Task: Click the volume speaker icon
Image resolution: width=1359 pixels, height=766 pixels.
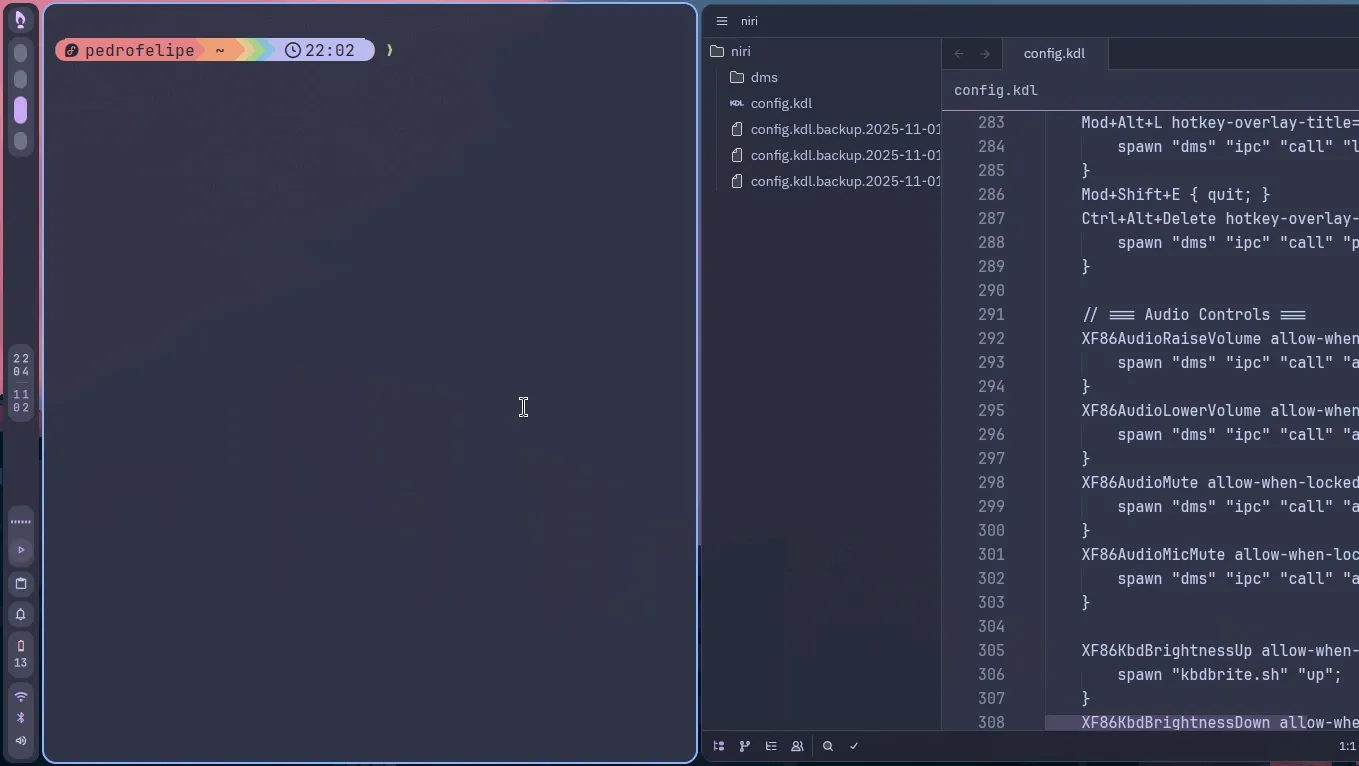Action: [20, 741]
